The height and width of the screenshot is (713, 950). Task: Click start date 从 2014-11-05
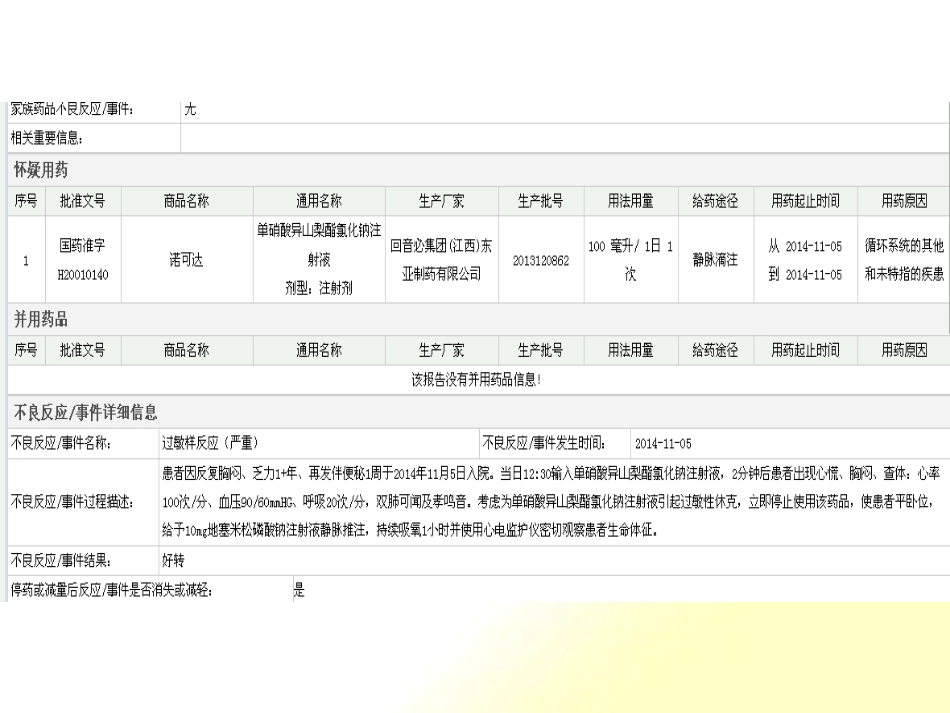click(805, 247)
